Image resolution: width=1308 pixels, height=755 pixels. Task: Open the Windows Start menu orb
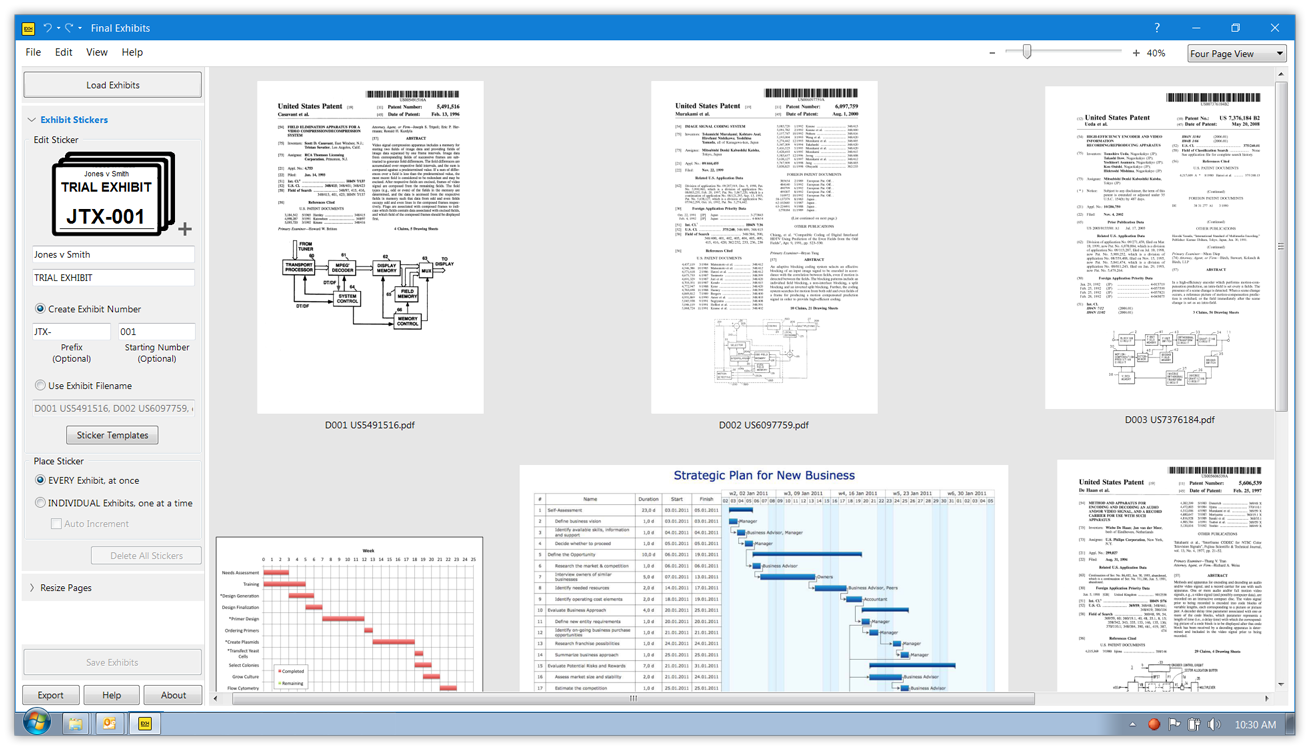coord(36,723)
